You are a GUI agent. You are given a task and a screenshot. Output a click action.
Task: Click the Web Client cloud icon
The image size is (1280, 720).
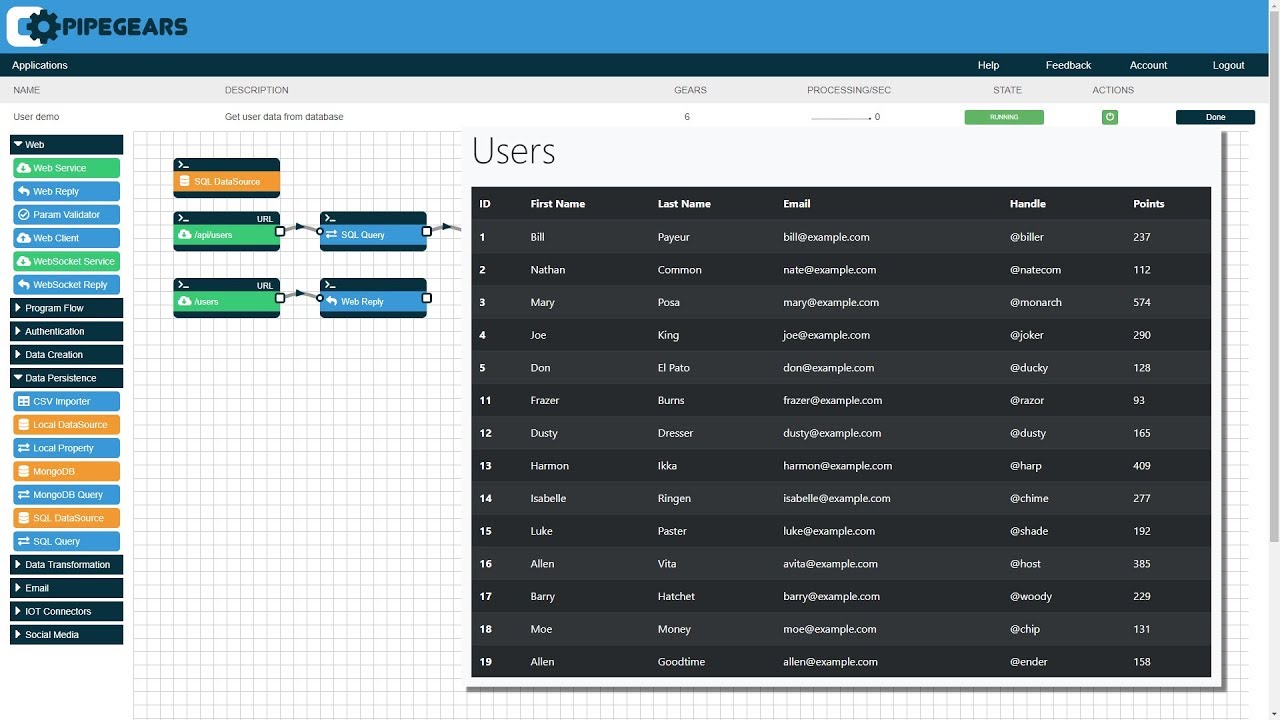pos(24,238)
